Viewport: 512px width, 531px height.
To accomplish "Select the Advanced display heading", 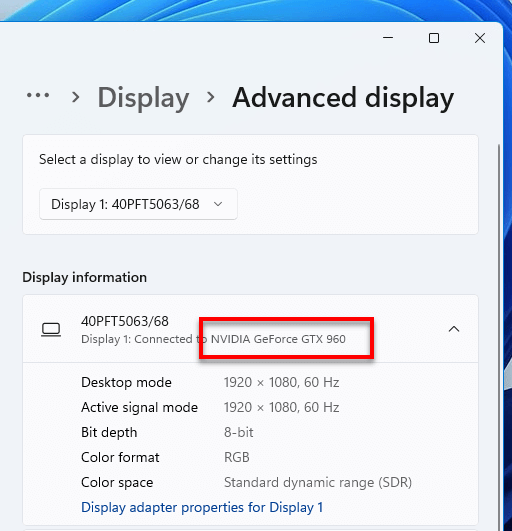I will [x=343, y=98].
